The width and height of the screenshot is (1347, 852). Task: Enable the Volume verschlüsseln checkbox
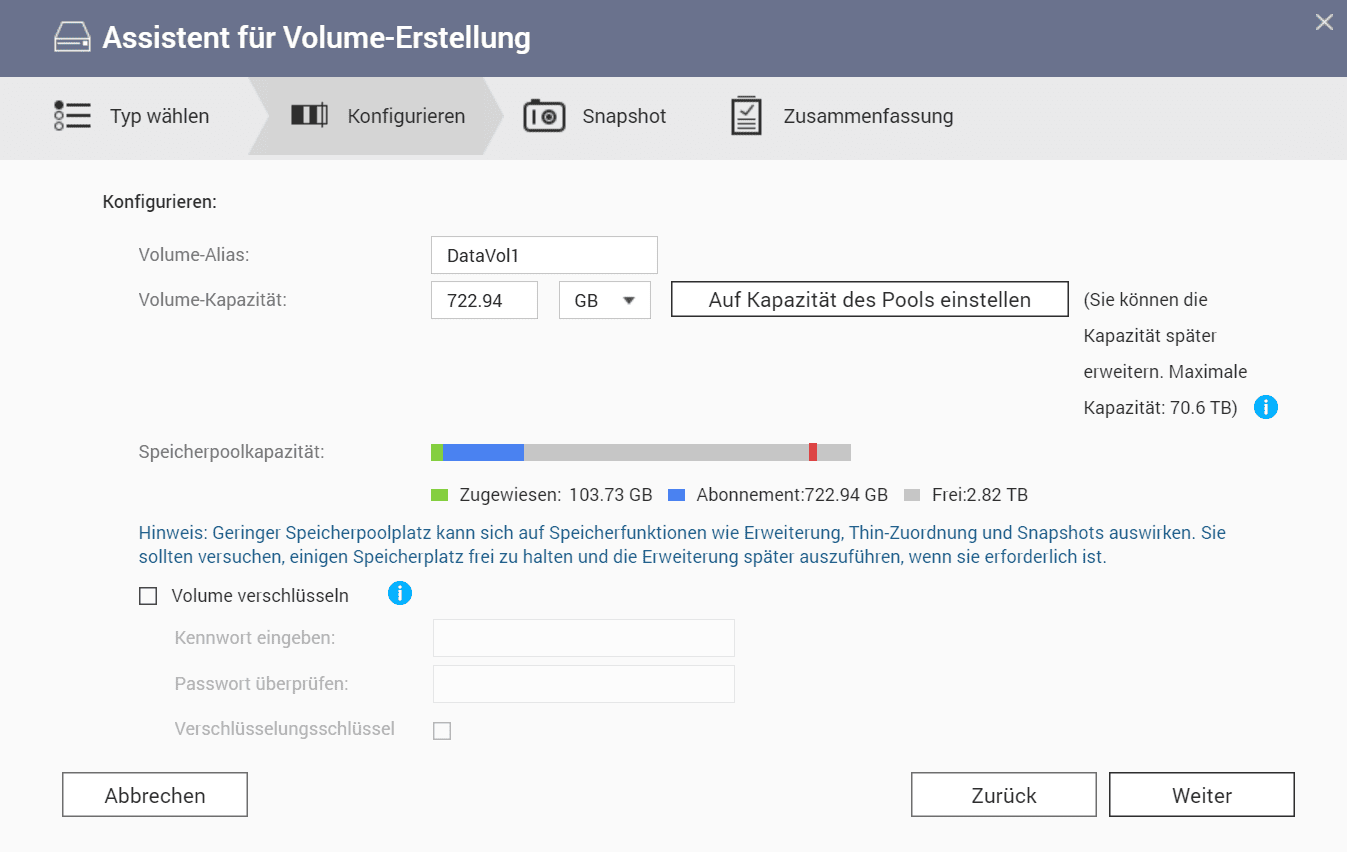148,596
